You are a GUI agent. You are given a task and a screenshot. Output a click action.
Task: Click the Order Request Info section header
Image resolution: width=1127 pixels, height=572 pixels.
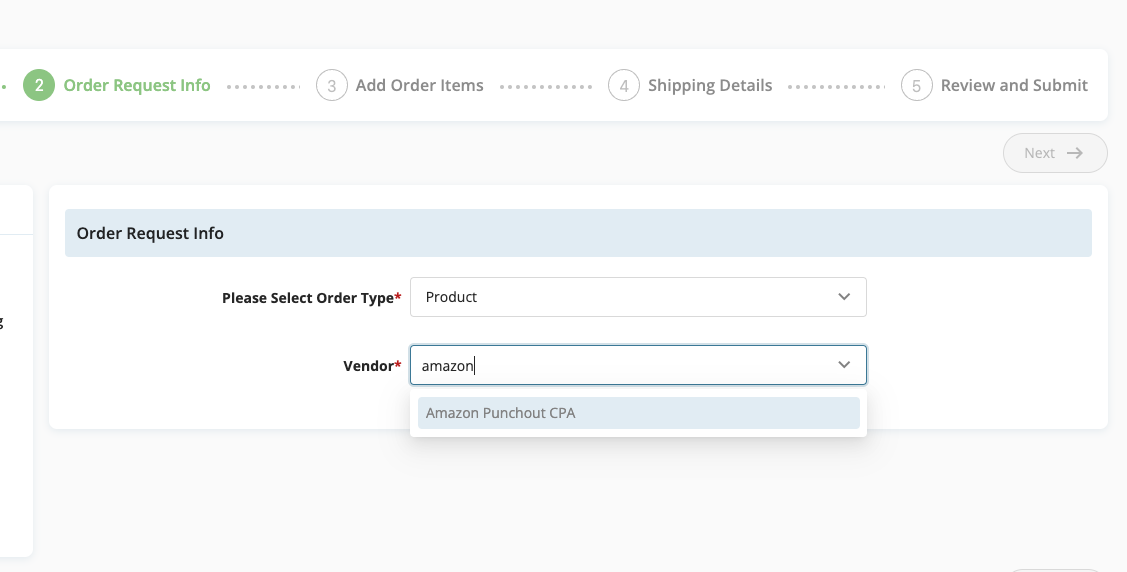[579, 233]
